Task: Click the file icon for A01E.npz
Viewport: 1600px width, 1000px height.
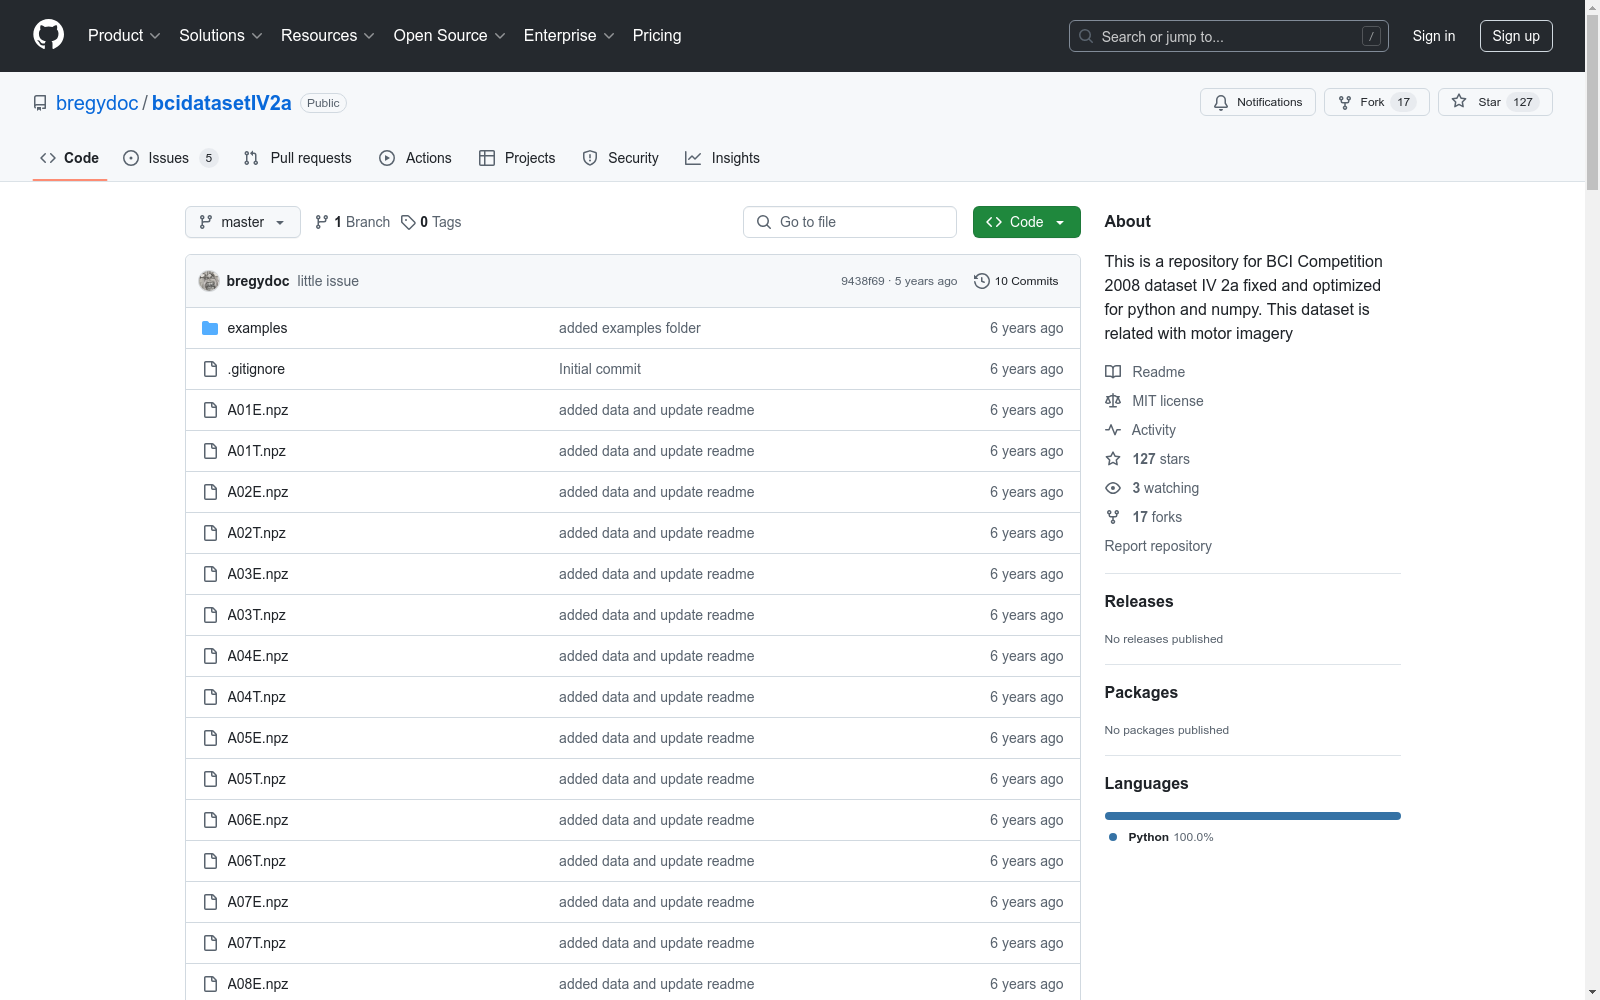Action: tap(210, 410)
